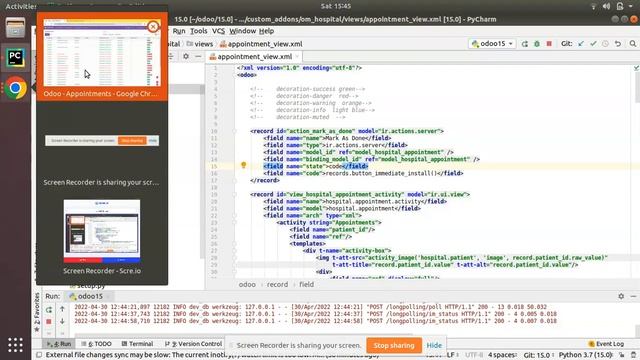The width and height of the screenshot is (640, 360).
Task: Commit changes with Git checkmark icon
Action: [x=593, y=44]
